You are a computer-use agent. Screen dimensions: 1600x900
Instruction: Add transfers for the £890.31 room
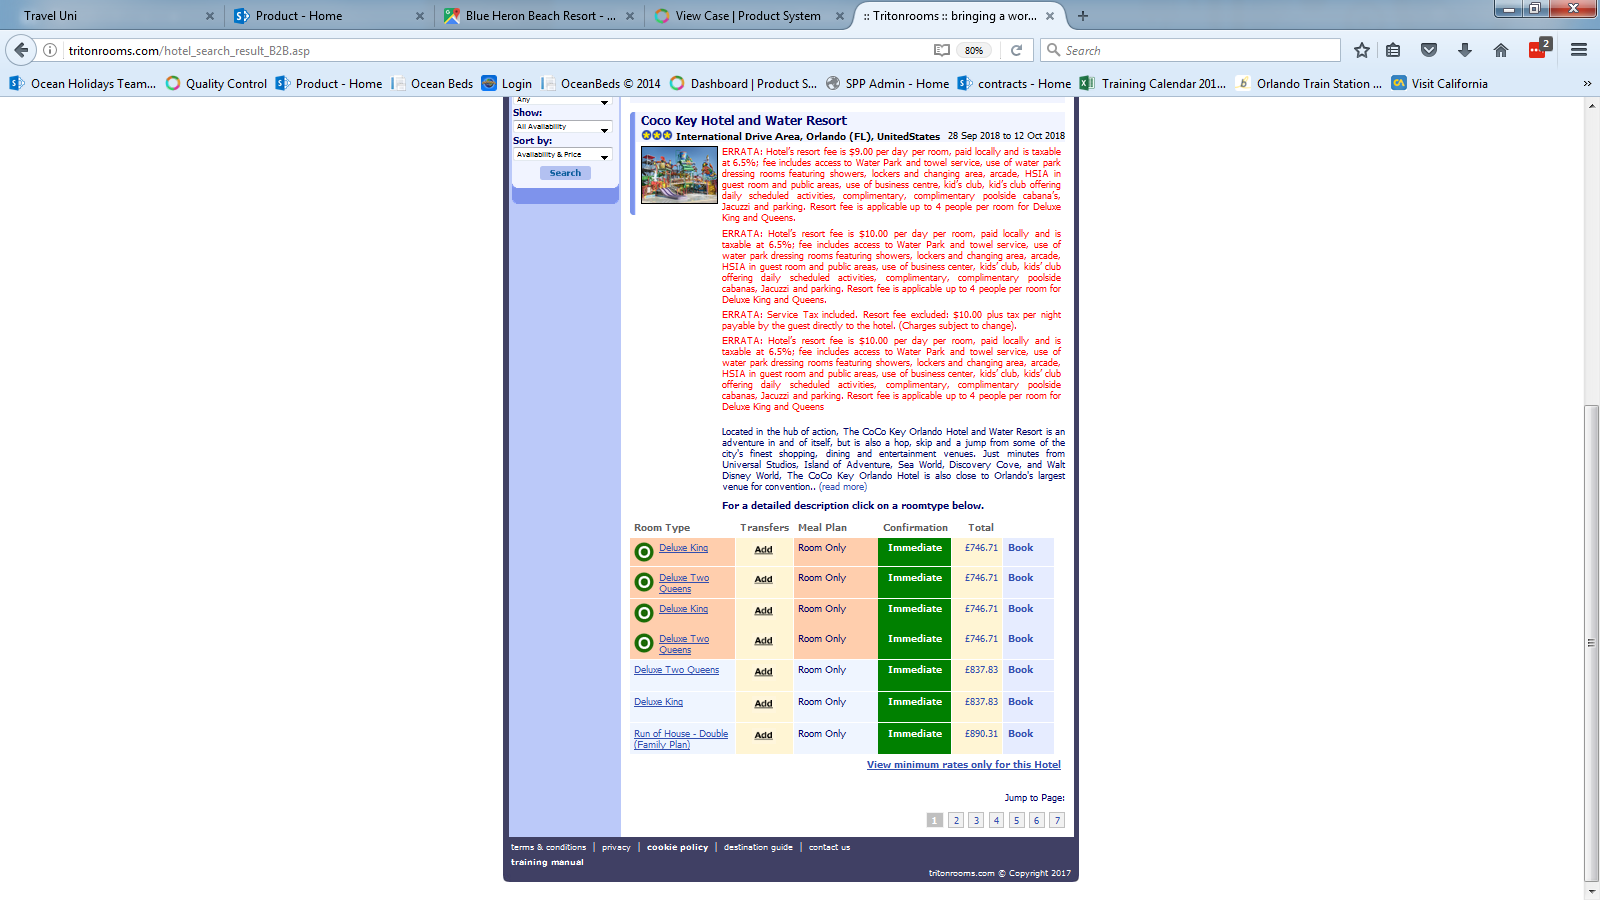(763, 735)
